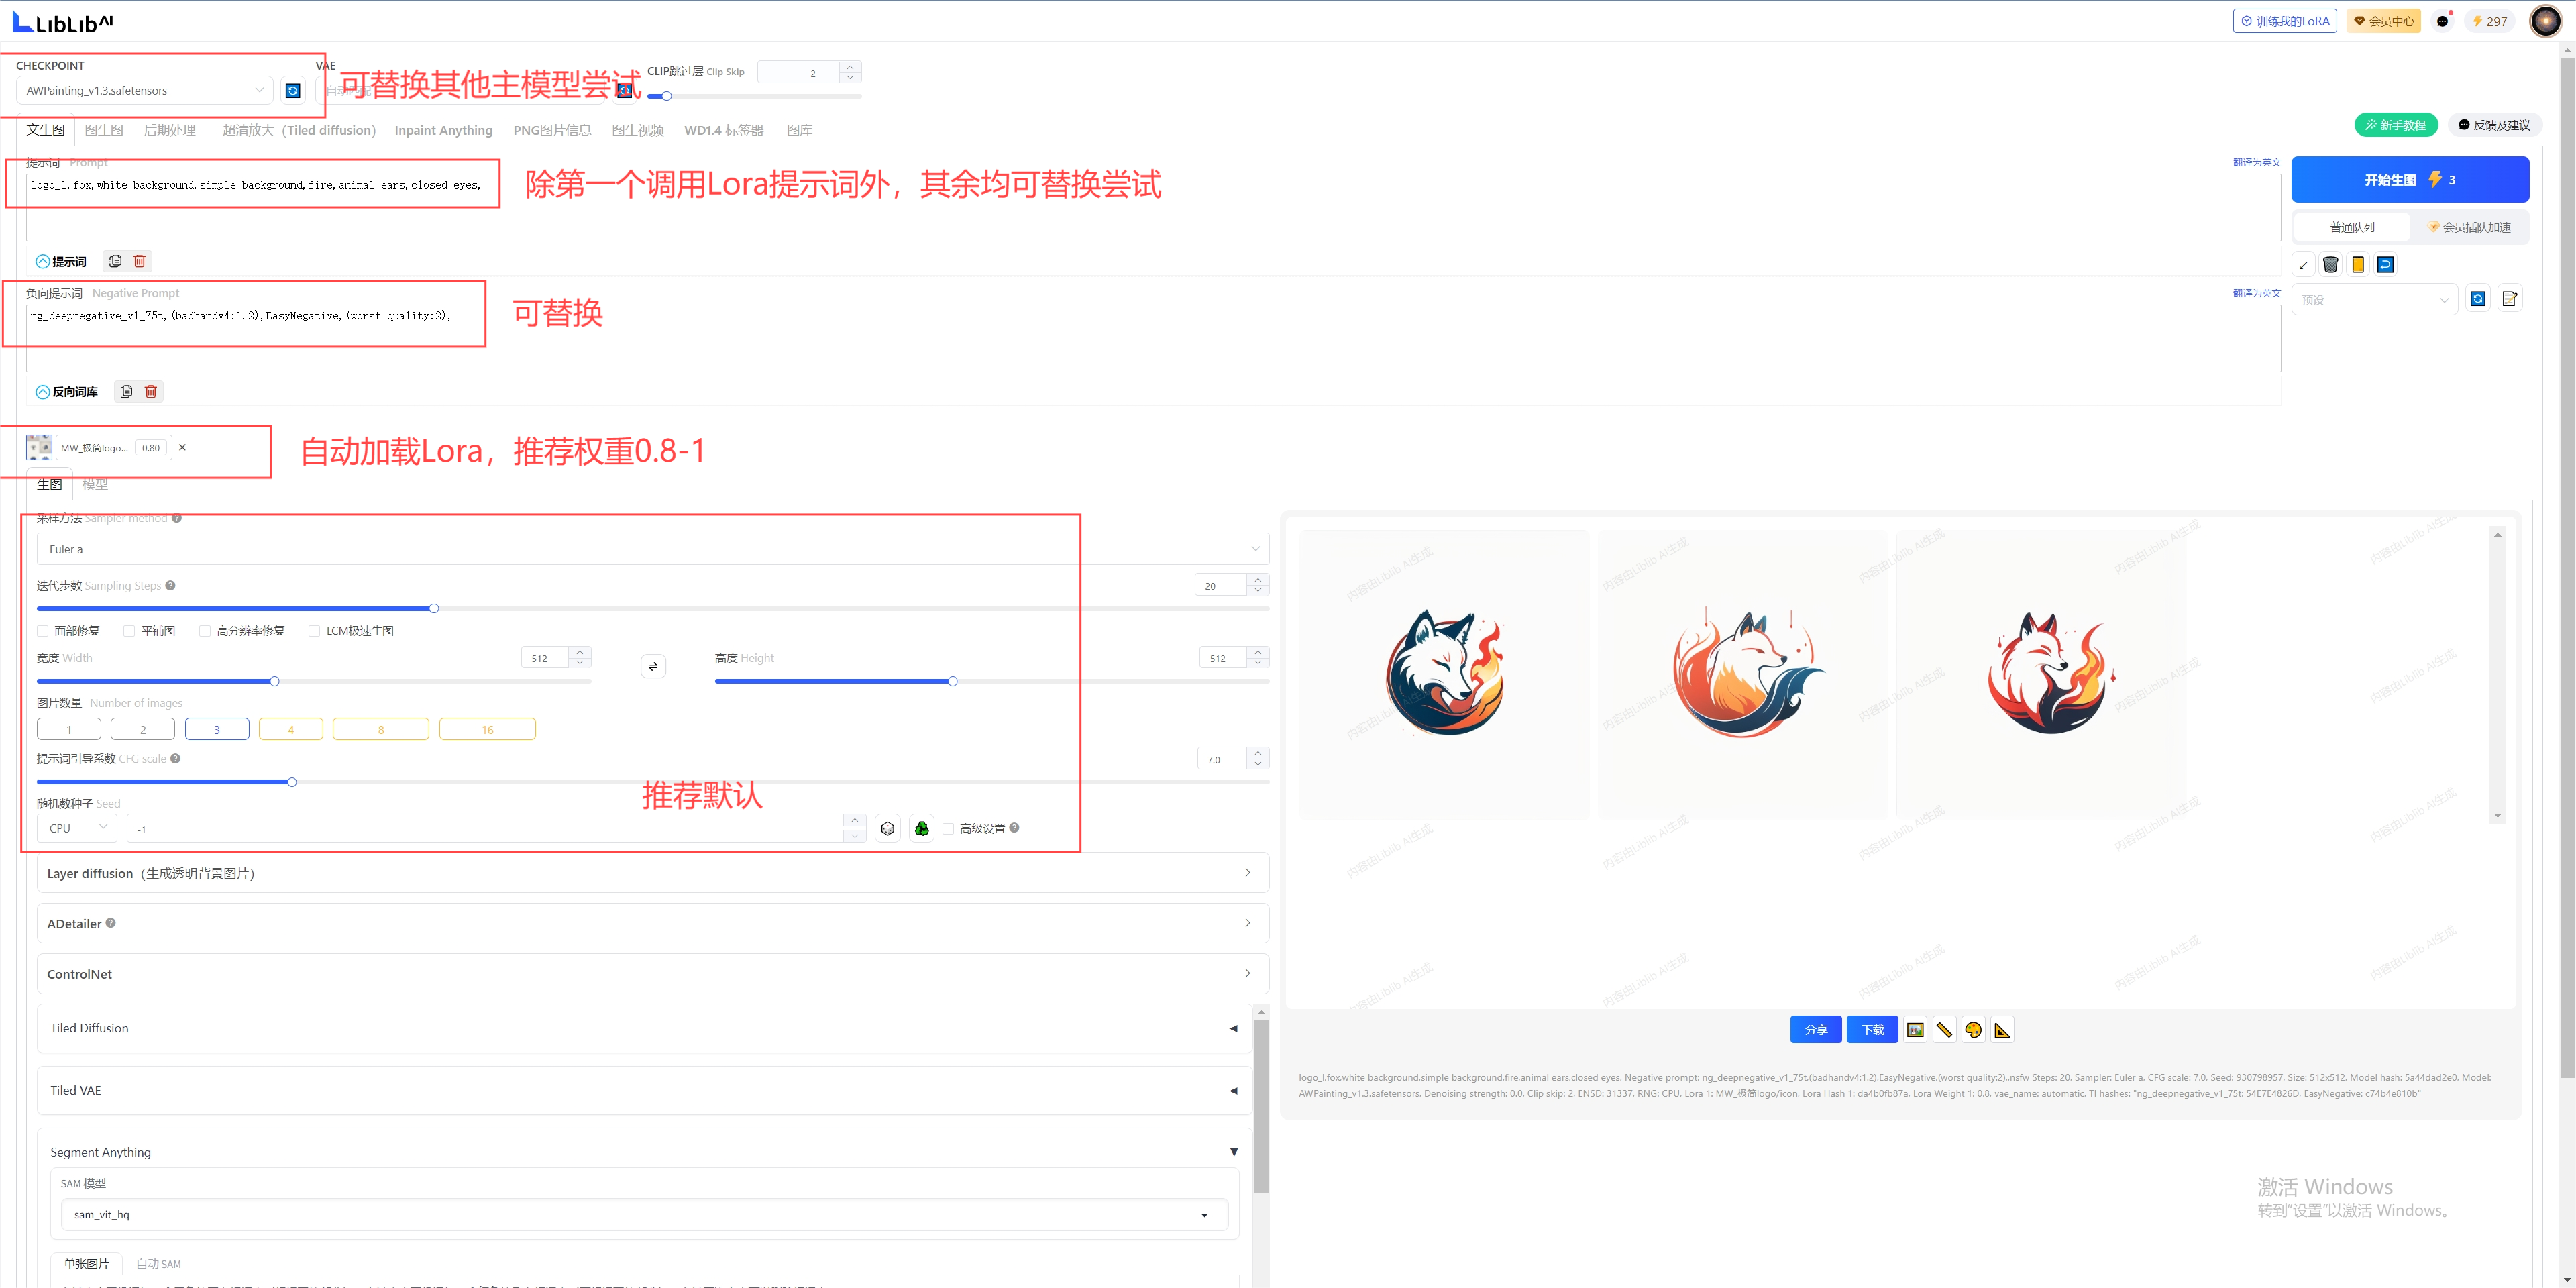Click the first fox logo thumbnail
2576x1288 pixels.
coord(1444,675)
